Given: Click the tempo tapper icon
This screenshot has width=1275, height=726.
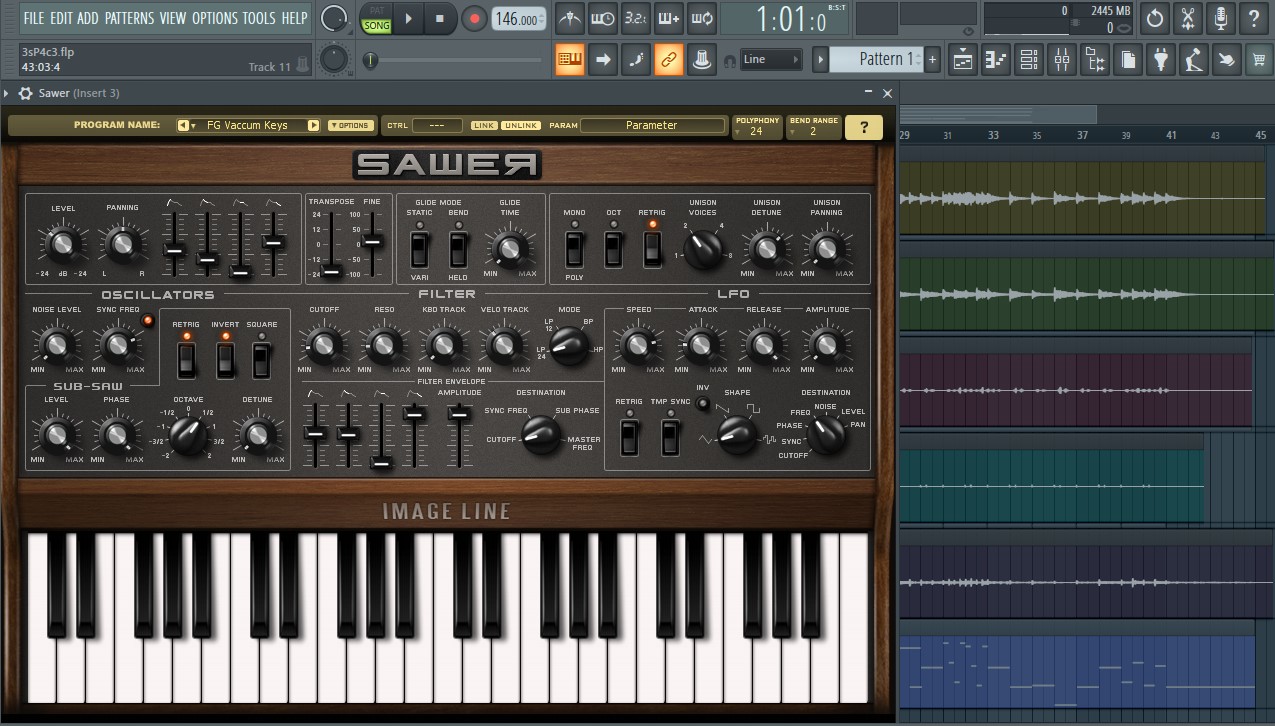Looking at the screenshot, I should point(1193,60).
